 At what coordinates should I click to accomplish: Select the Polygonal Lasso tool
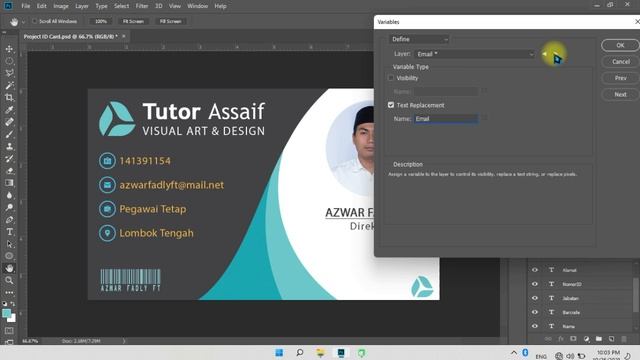(x=9, y=73)
